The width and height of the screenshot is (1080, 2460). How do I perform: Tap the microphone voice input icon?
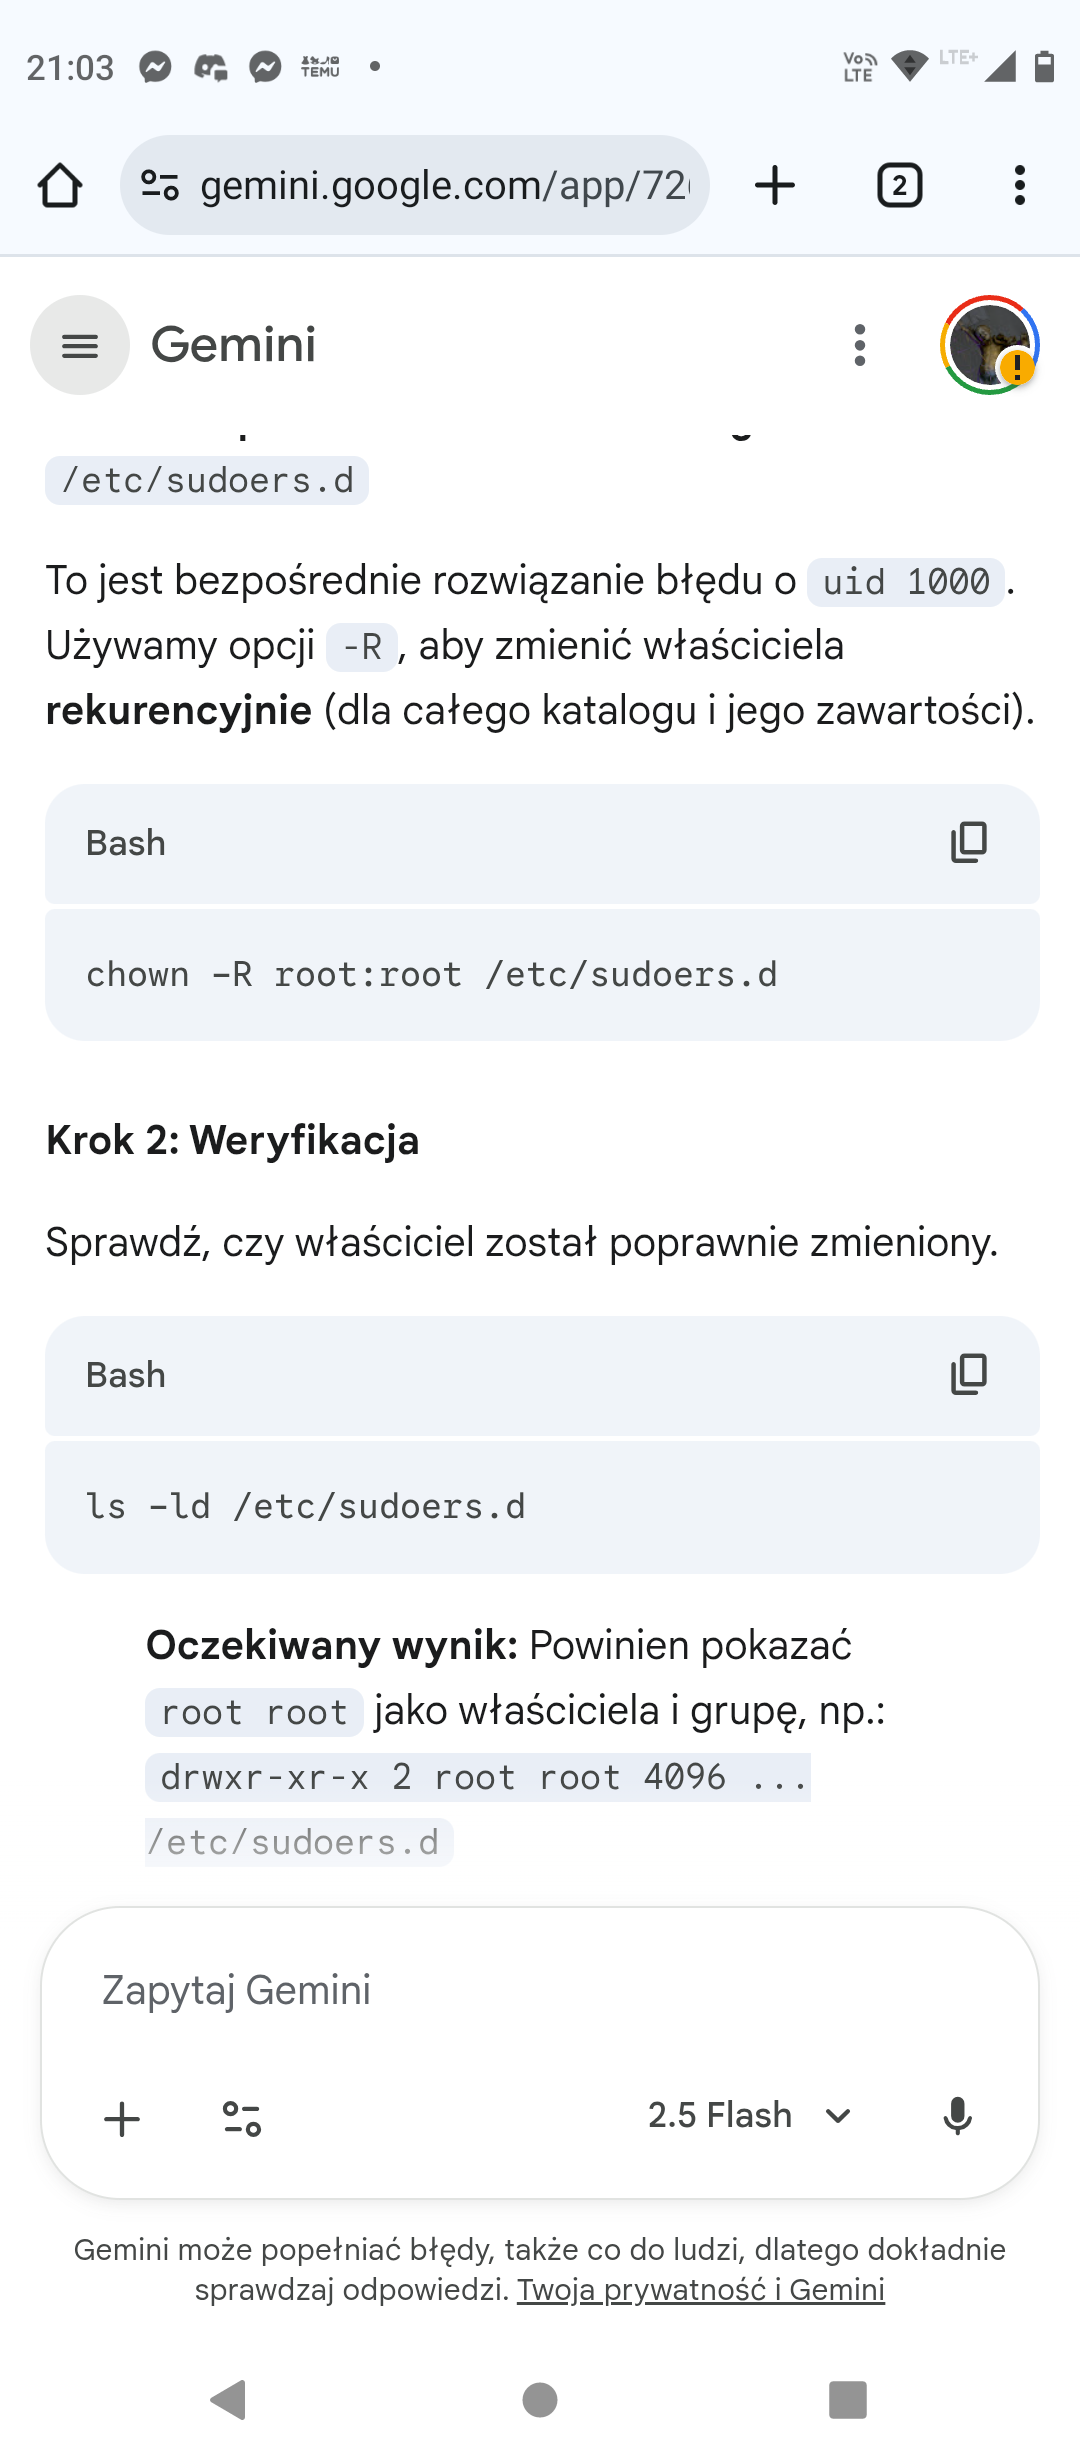tap(957, 2115)
